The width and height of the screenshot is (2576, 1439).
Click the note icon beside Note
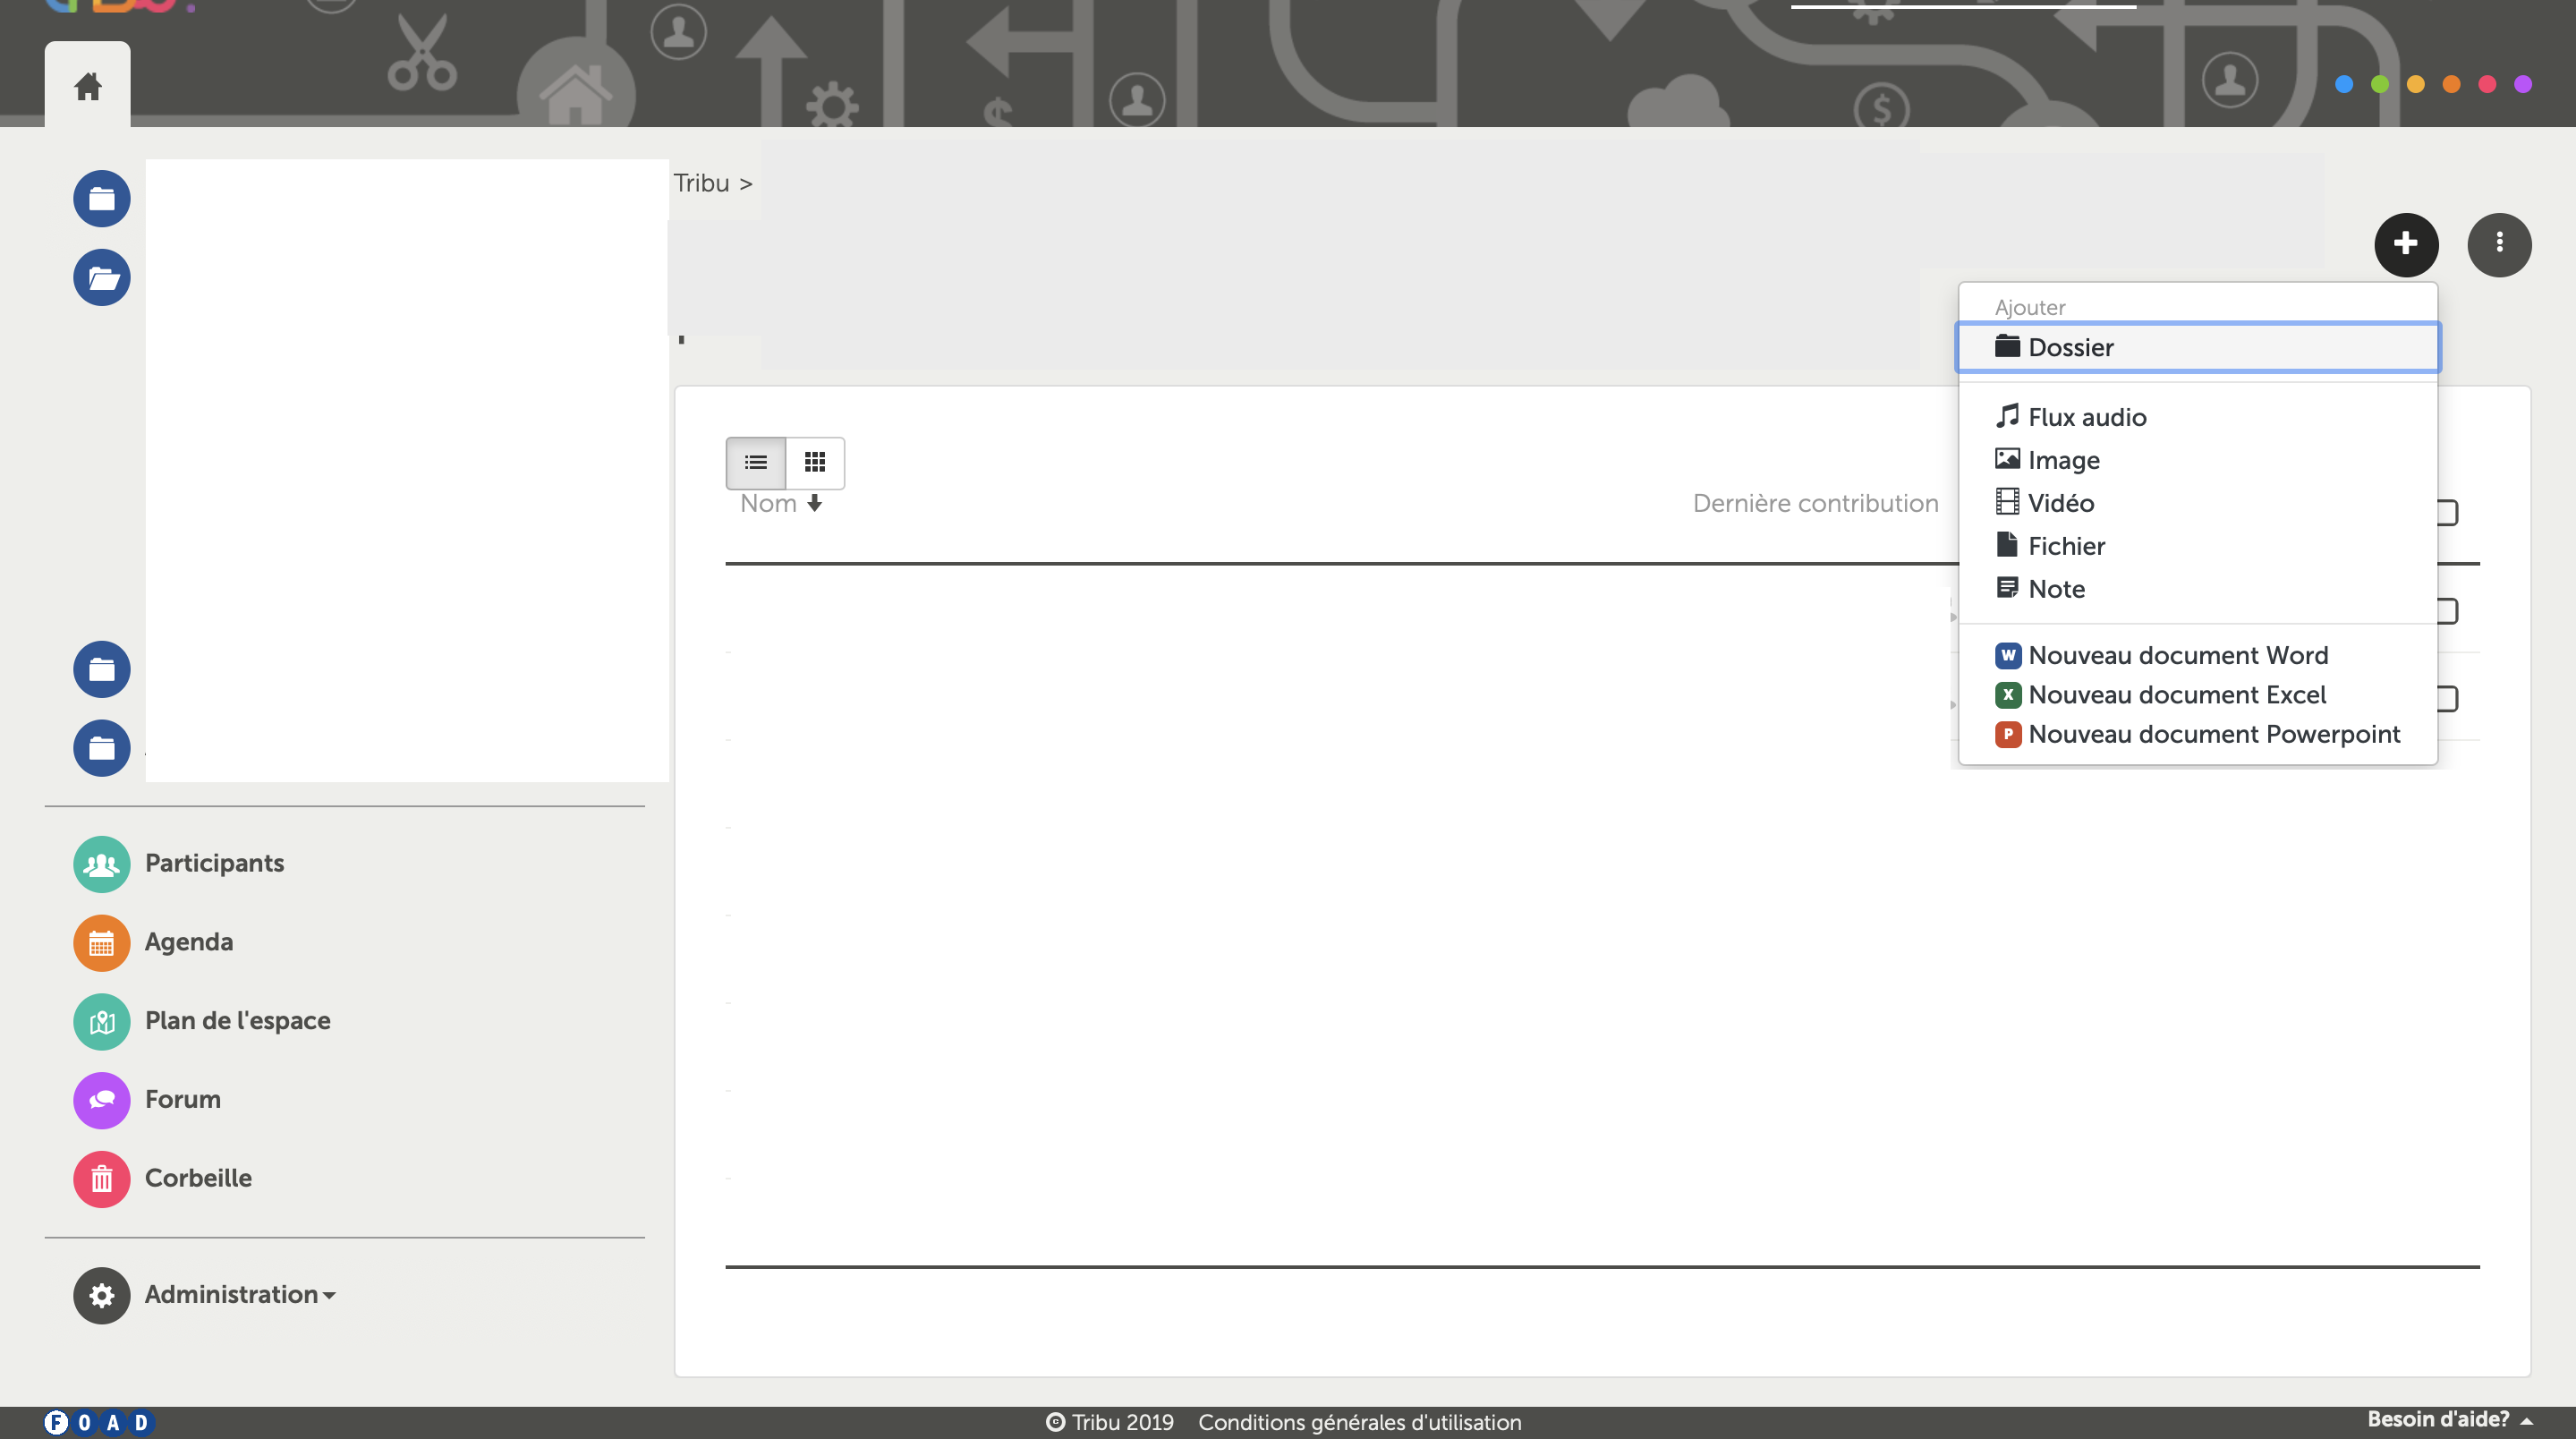(2007, 587)
